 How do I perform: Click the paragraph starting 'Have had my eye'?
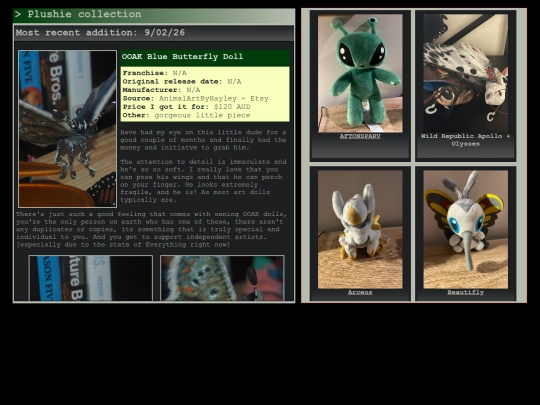point(203,140)
